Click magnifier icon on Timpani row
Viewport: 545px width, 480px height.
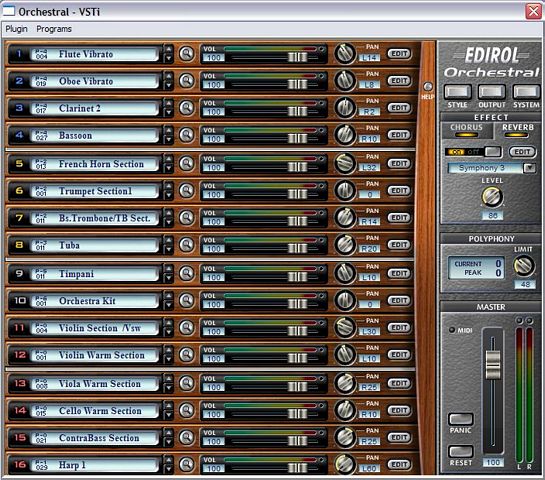tap(187, 273)
